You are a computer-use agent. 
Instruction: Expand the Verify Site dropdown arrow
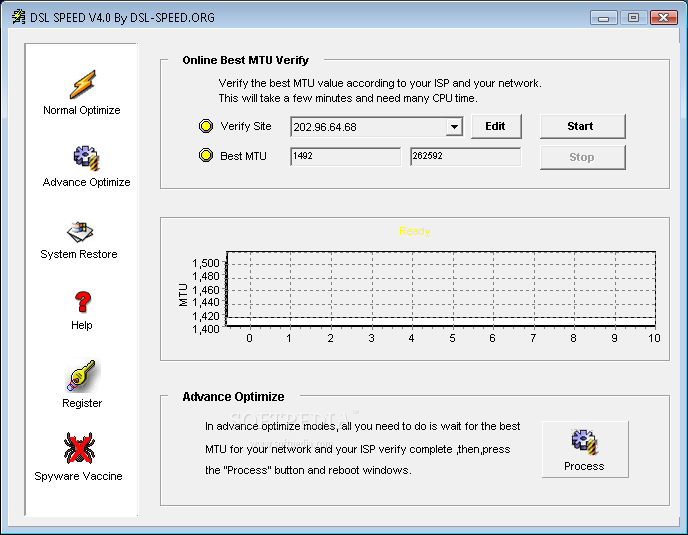tap(454, 127)
